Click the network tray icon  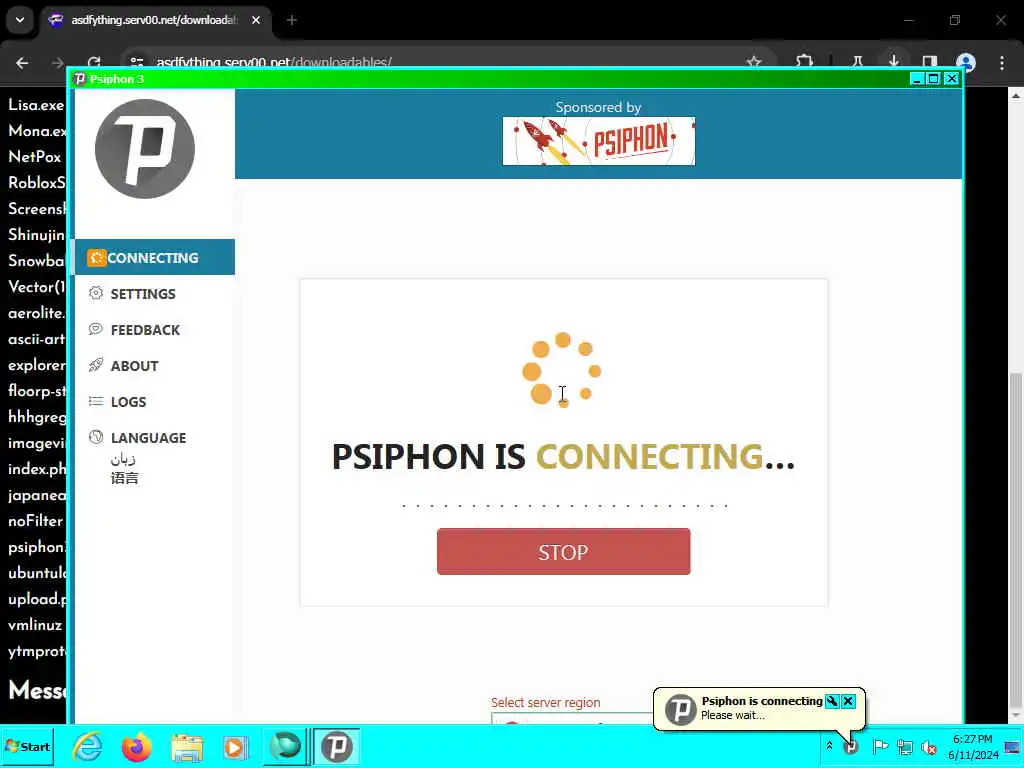[x=904, y=746]
